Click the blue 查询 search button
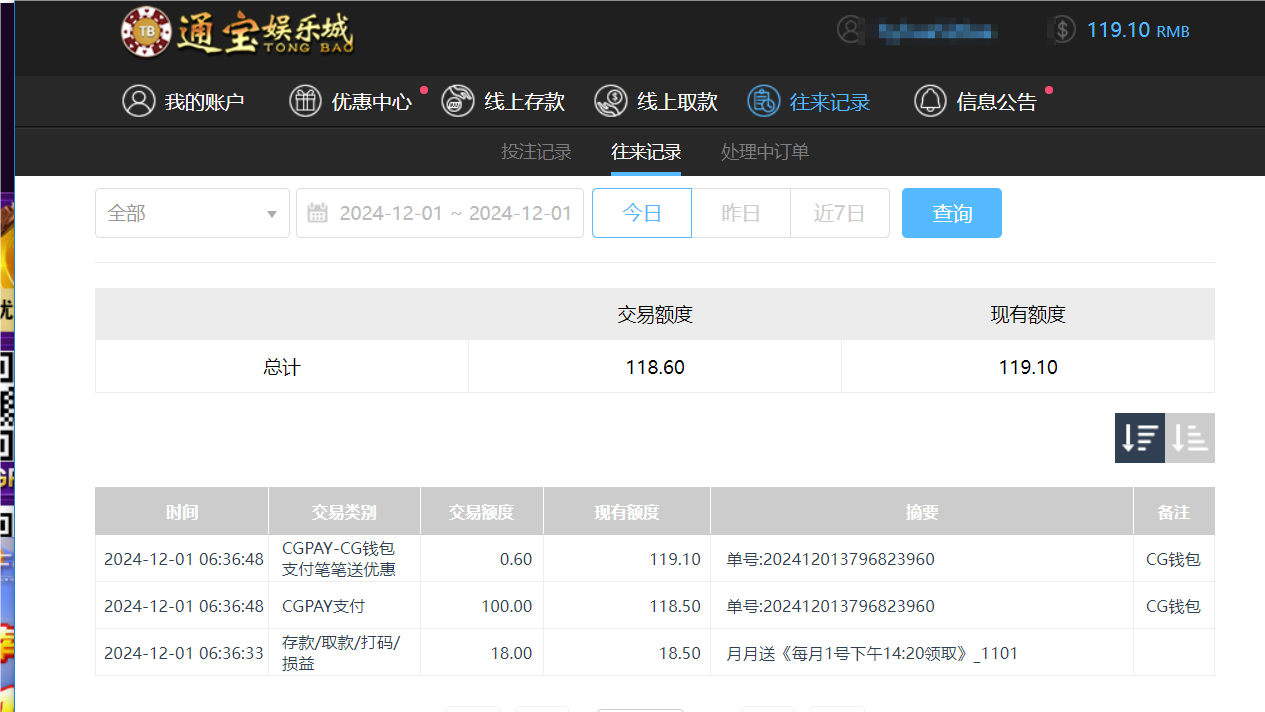 click(x=951, y=212)
